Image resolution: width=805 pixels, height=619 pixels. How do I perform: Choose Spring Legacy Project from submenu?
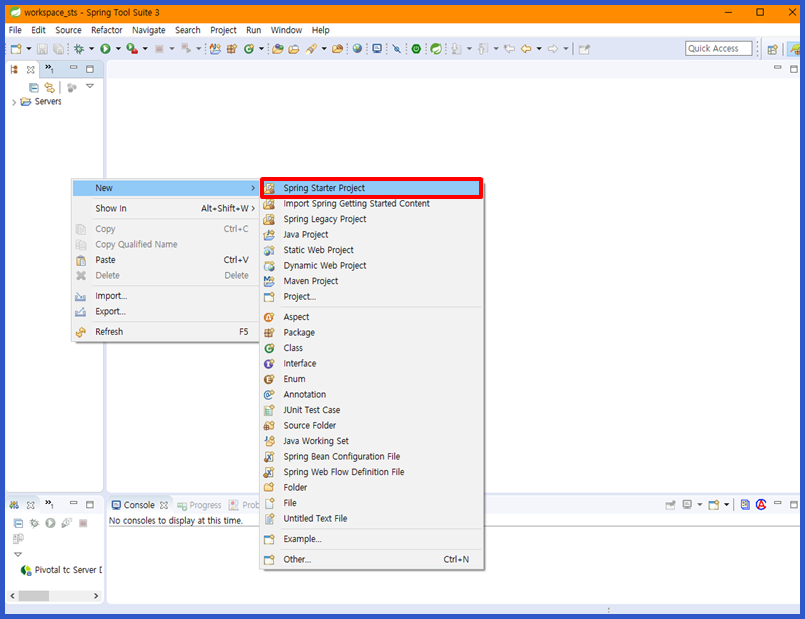[372, 219]
